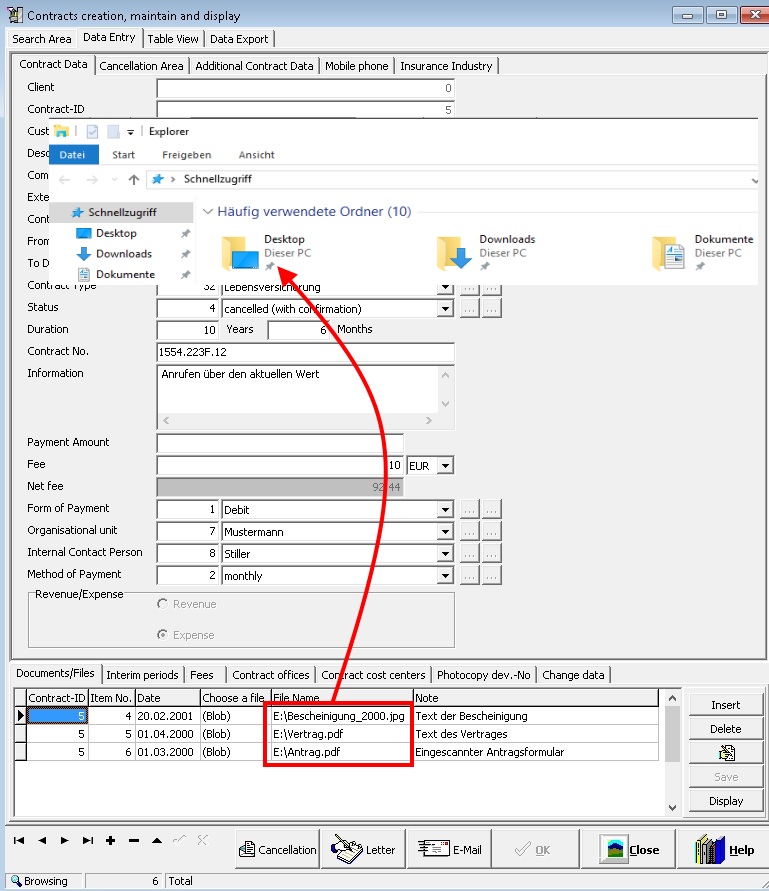Go to first record navigator arrow
Screen dimensions: 769x891
[18, 840]
